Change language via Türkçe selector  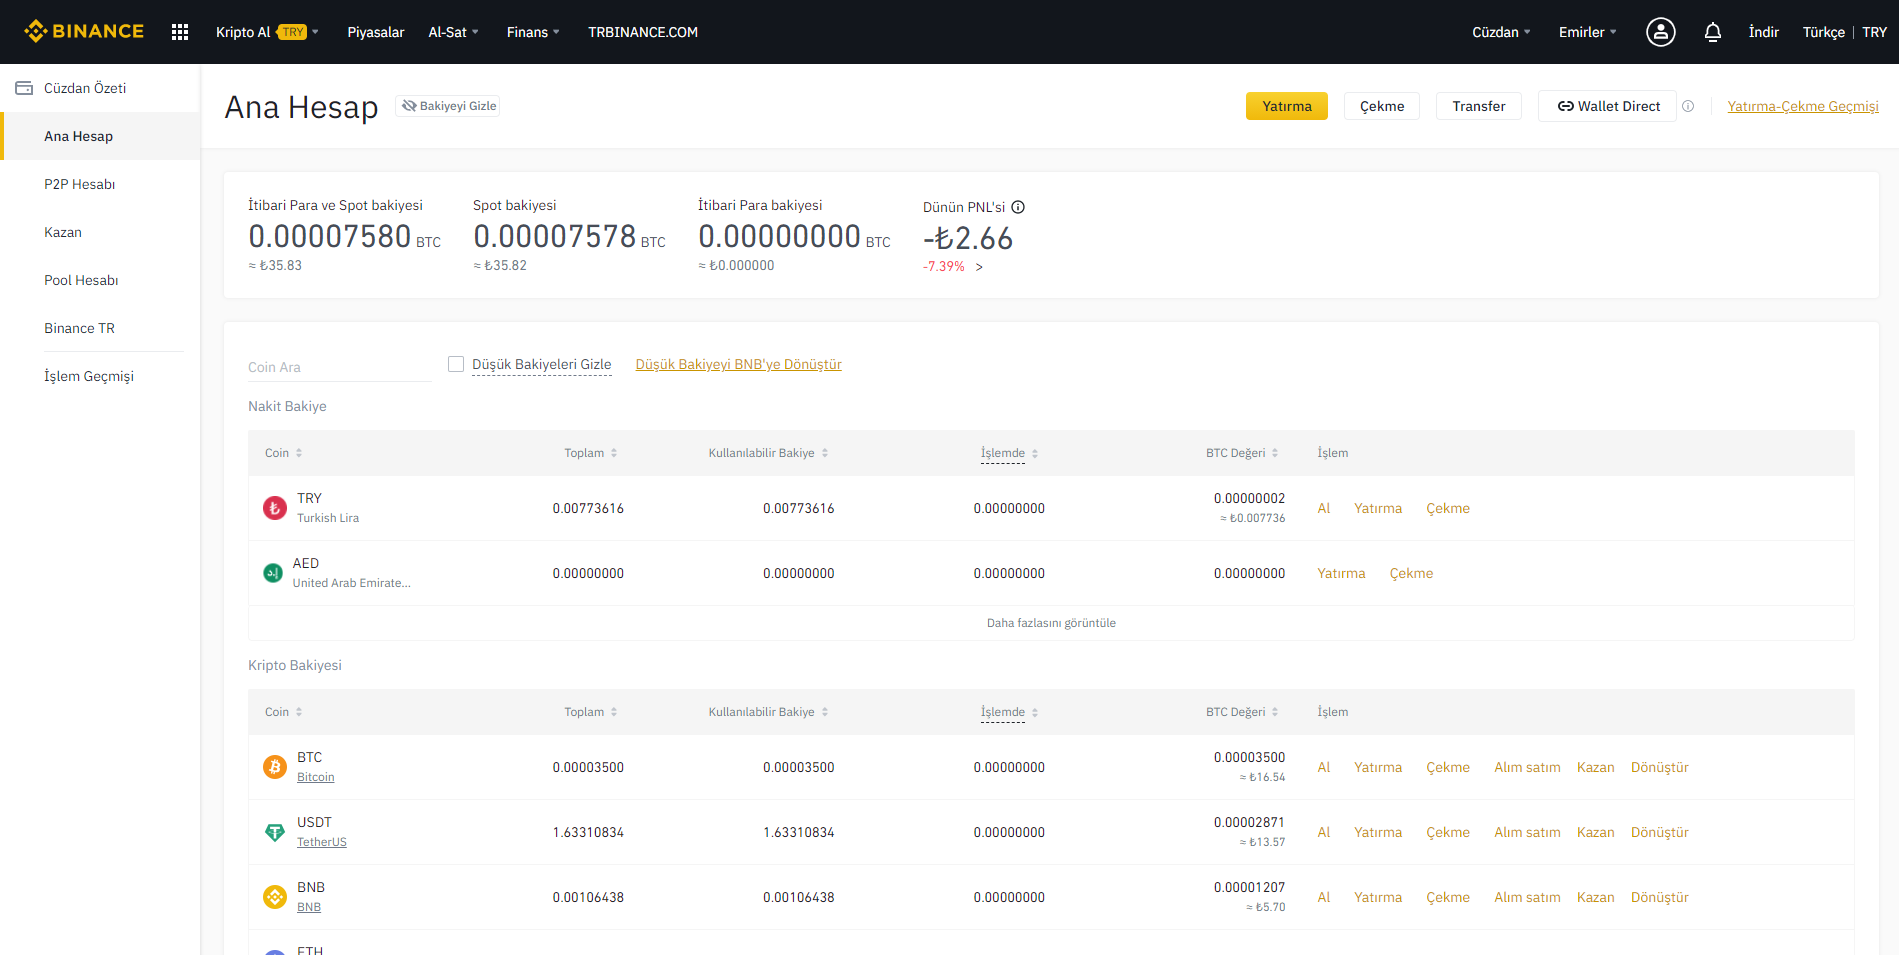[x=1824, y=32]
